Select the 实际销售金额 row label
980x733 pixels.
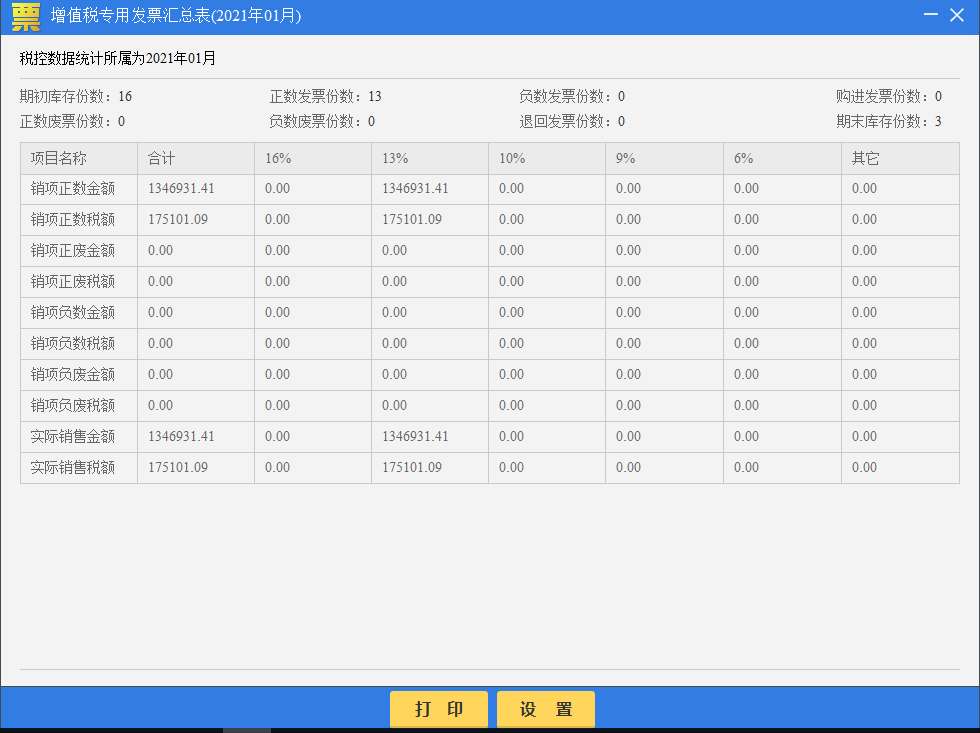point(73,437)
